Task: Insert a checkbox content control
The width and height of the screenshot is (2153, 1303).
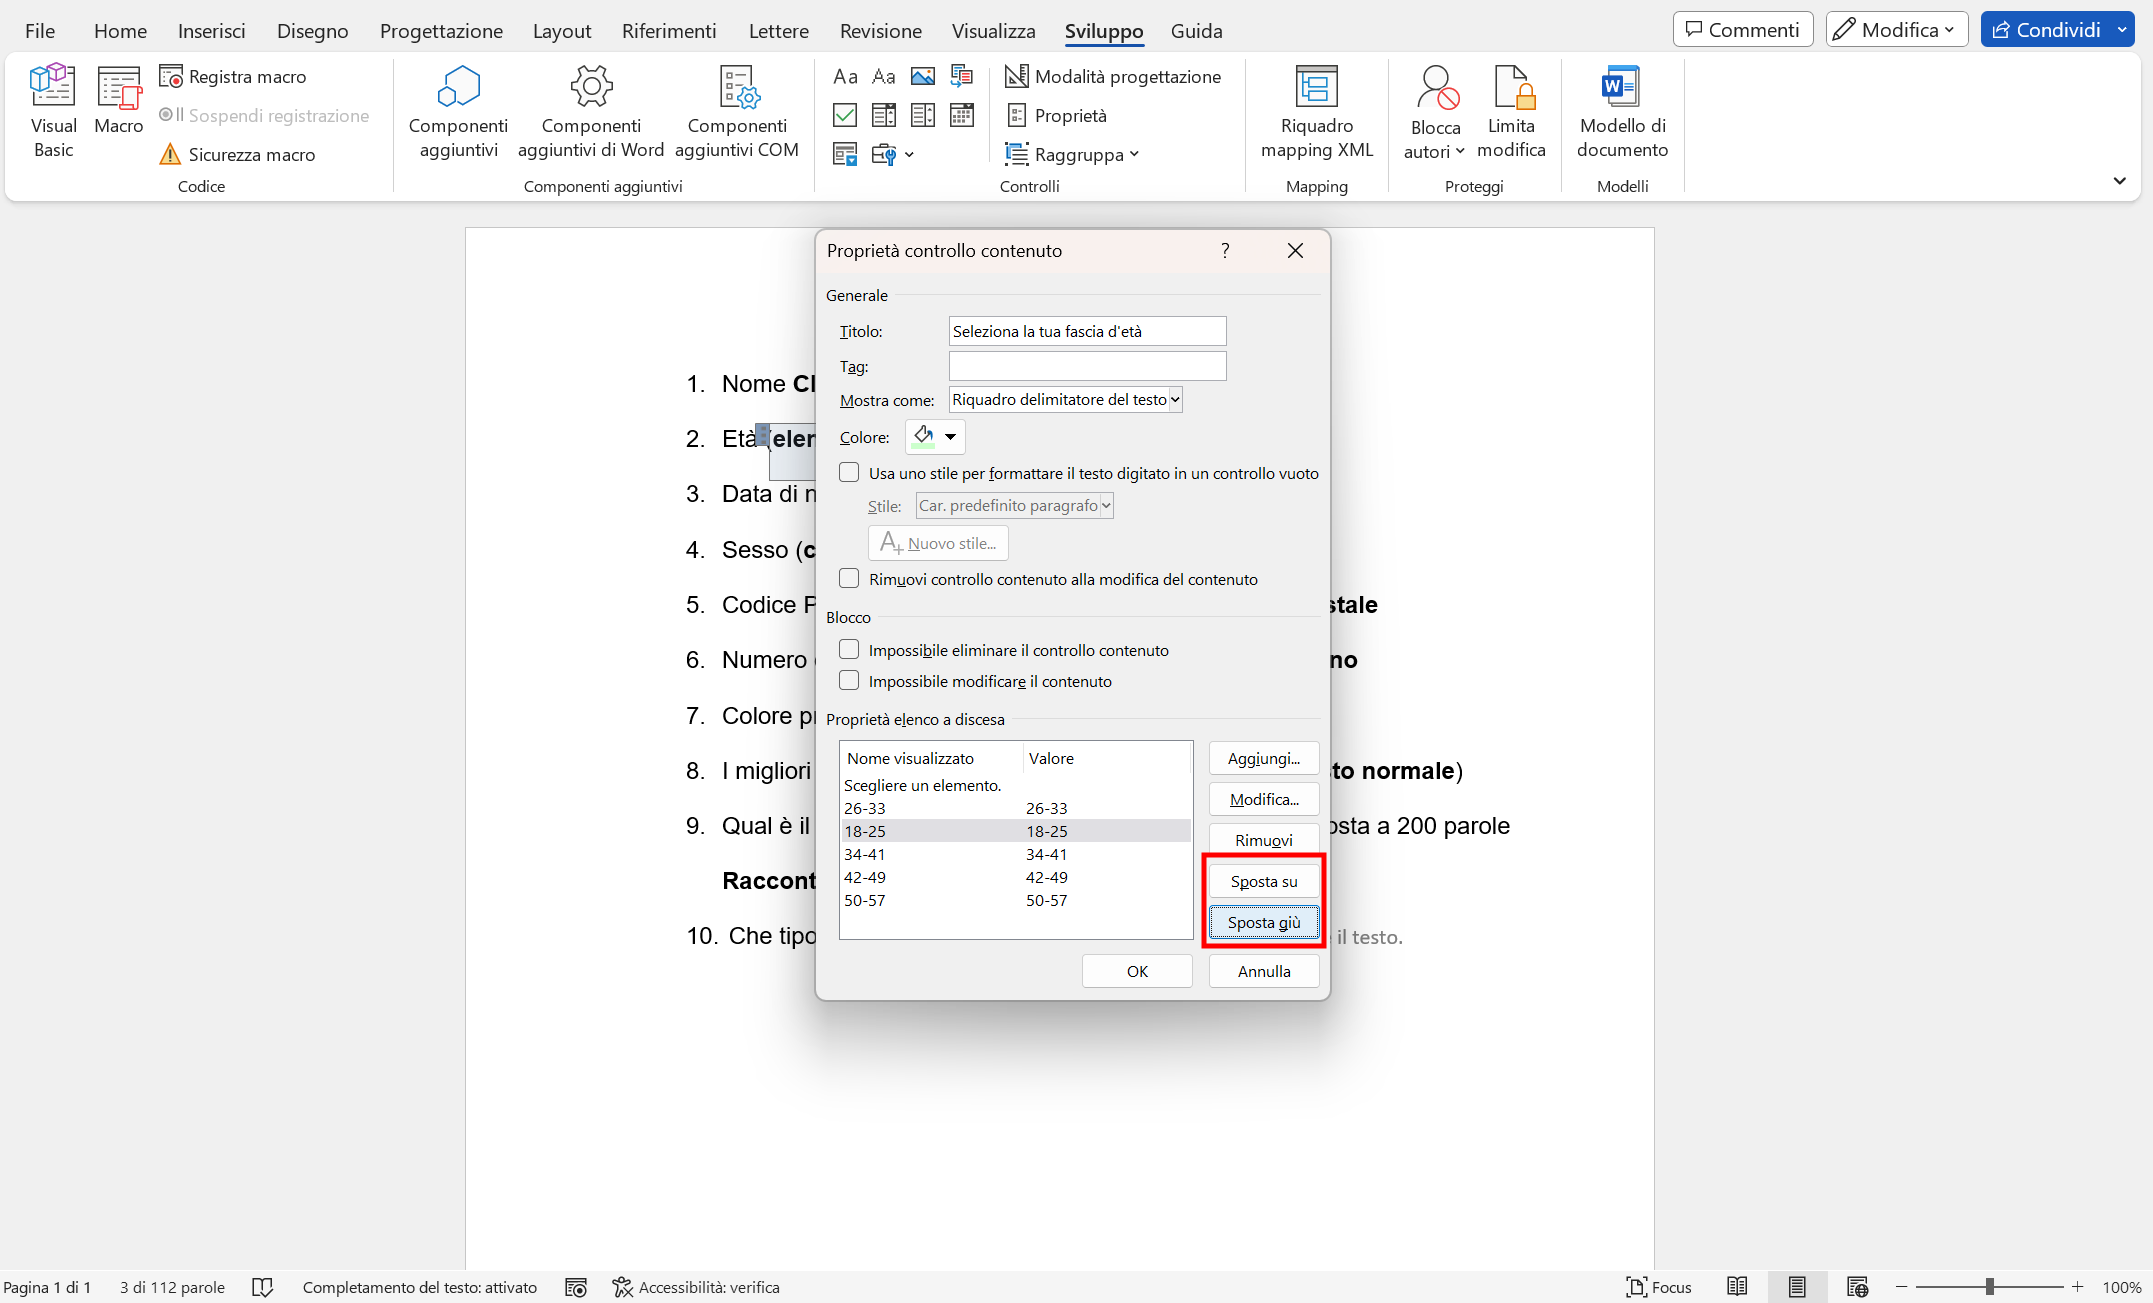Action: point(844,115)
